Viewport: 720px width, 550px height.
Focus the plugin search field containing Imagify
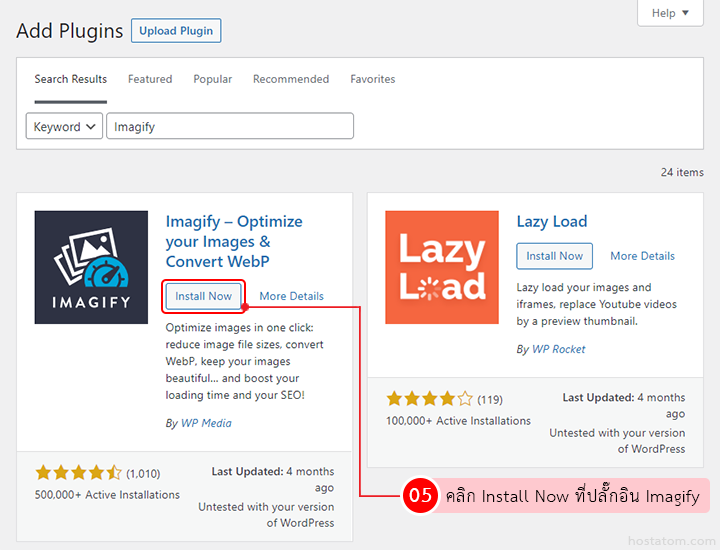(230, 127)
